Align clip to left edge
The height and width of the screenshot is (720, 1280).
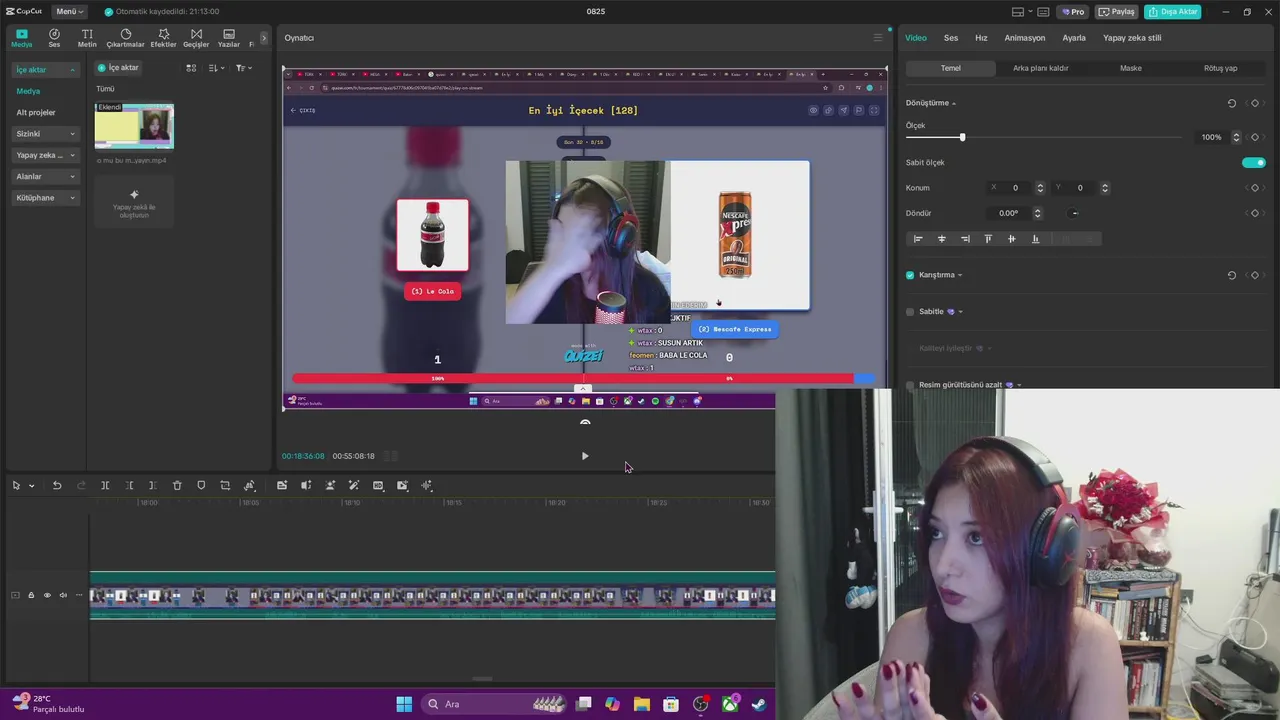click(x=918, y=239)
